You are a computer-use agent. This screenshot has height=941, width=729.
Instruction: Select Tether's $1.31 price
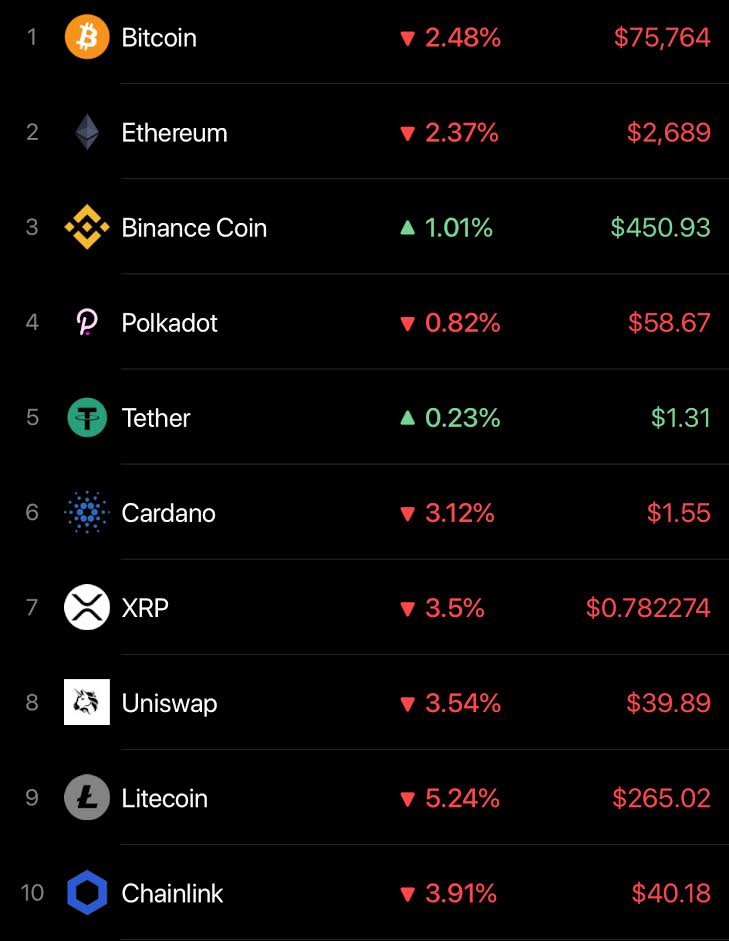680,418
